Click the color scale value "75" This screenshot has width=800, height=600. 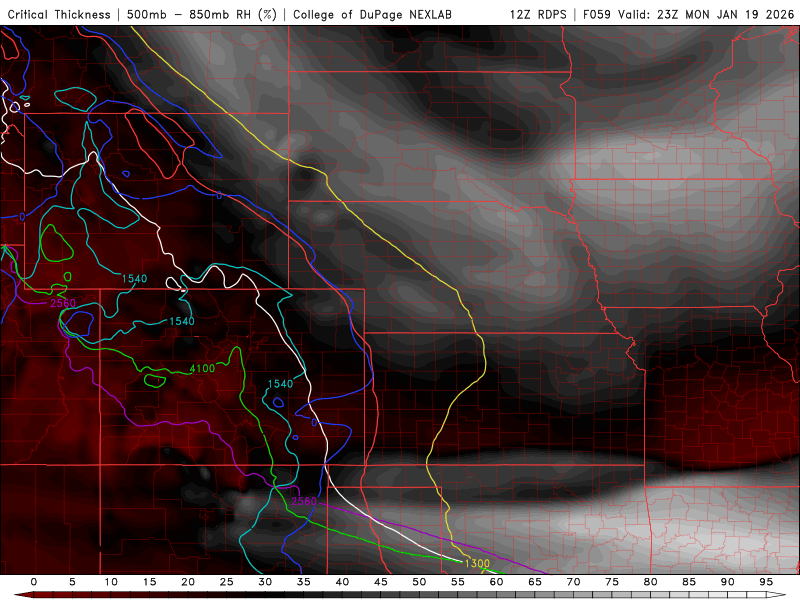[612, 582]
